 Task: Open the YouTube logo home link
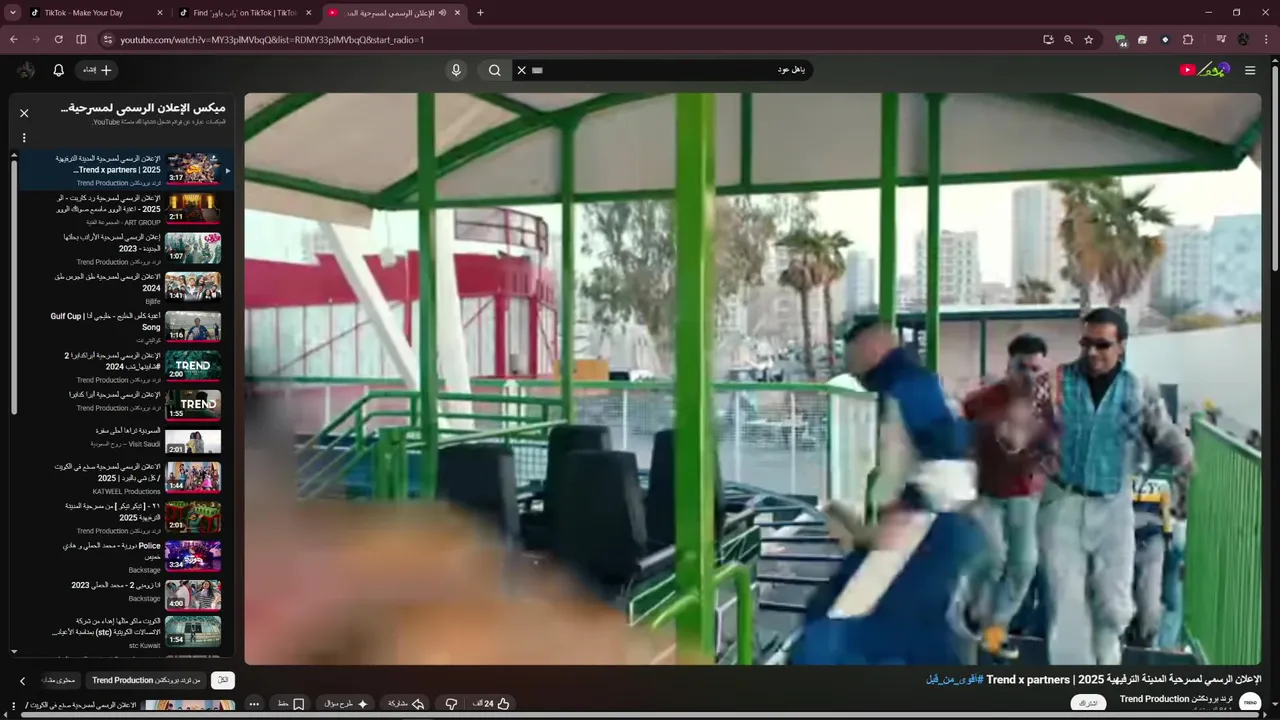tap(1204, 70)
